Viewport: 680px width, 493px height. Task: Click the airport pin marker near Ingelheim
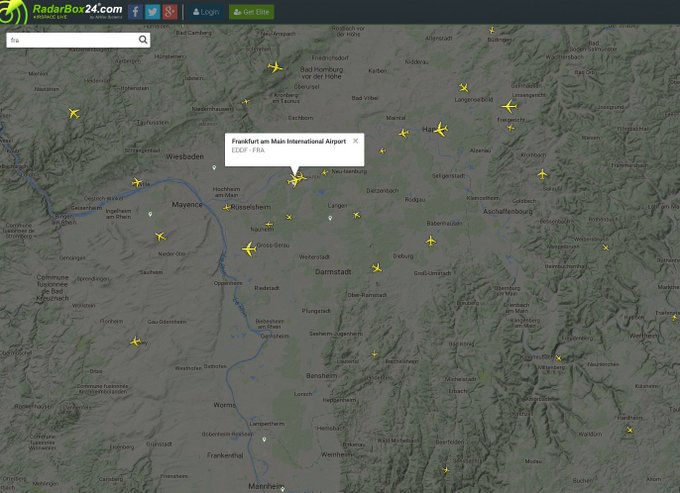pyautogui.click(x=150, y=214)
